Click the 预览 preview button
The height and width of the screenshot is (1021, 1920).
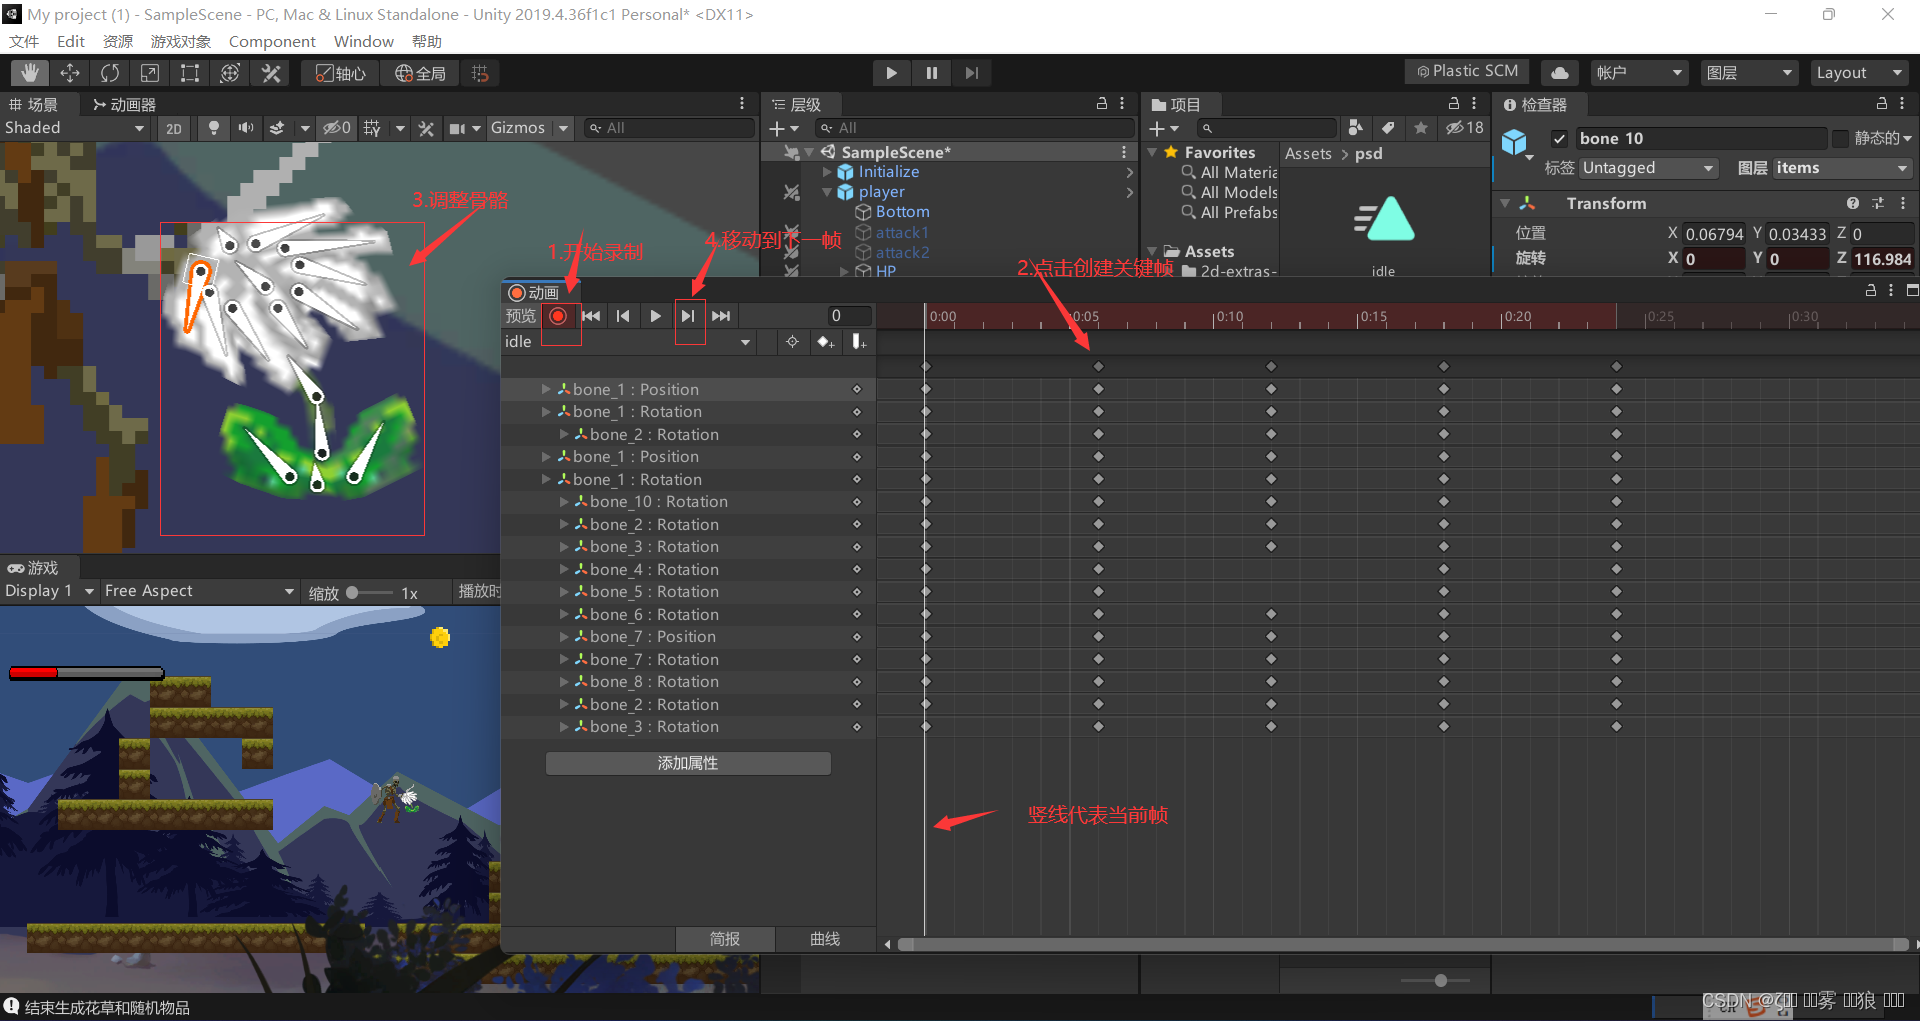pos(520,316)
